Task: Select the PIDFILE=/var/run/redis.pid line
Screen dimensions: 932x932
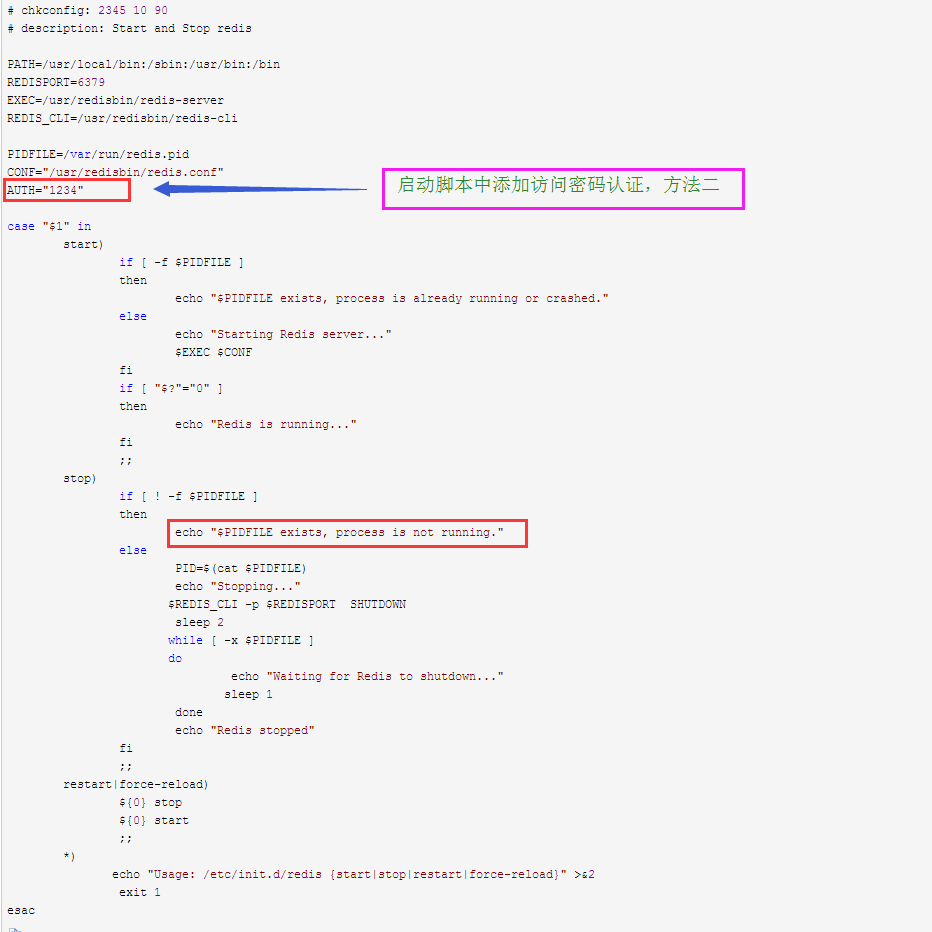Action: 98,155
